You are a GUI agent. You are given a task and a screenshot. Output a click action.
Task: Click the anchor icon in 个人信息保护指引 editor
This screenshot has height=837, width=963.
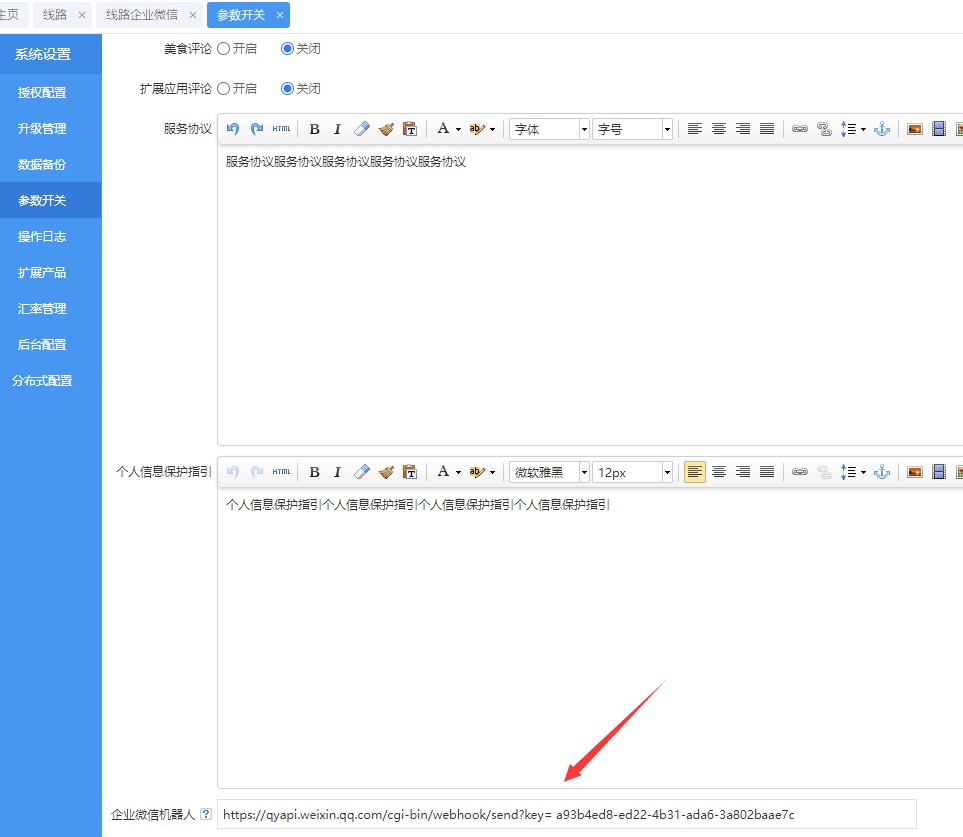click(881, 472)
